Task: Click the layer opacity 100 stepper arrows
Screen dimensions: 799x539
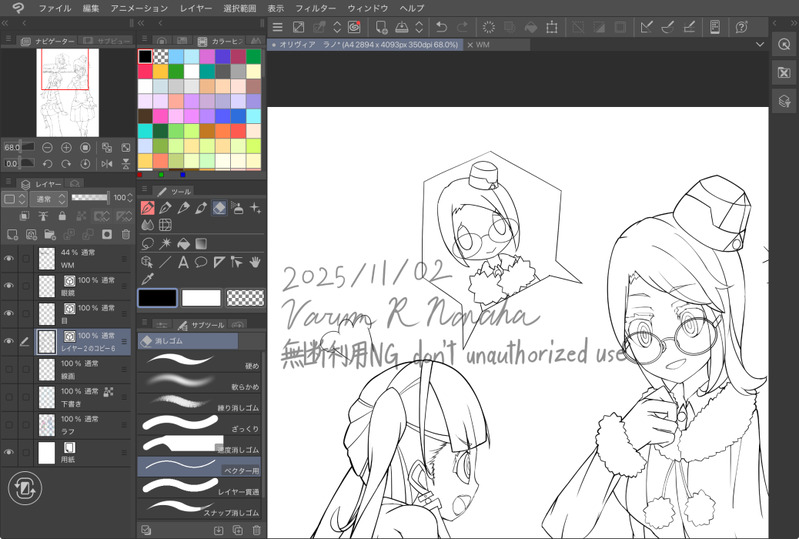Action: coord(130,198)
